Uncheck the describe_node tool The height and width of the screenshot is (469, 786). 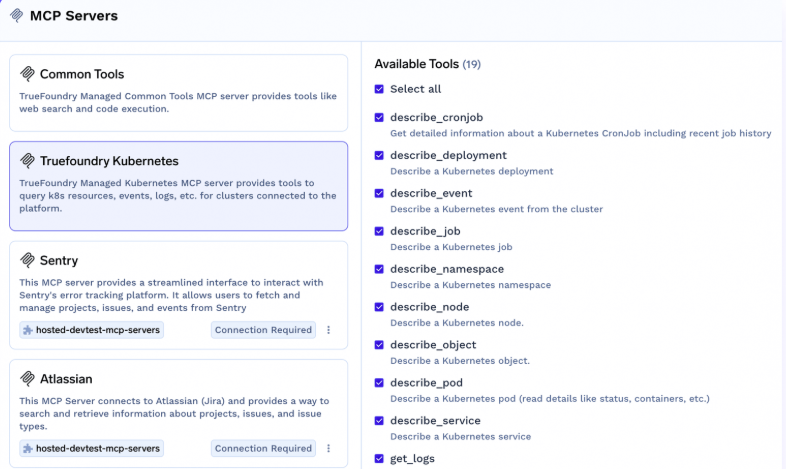coord(379,307)
